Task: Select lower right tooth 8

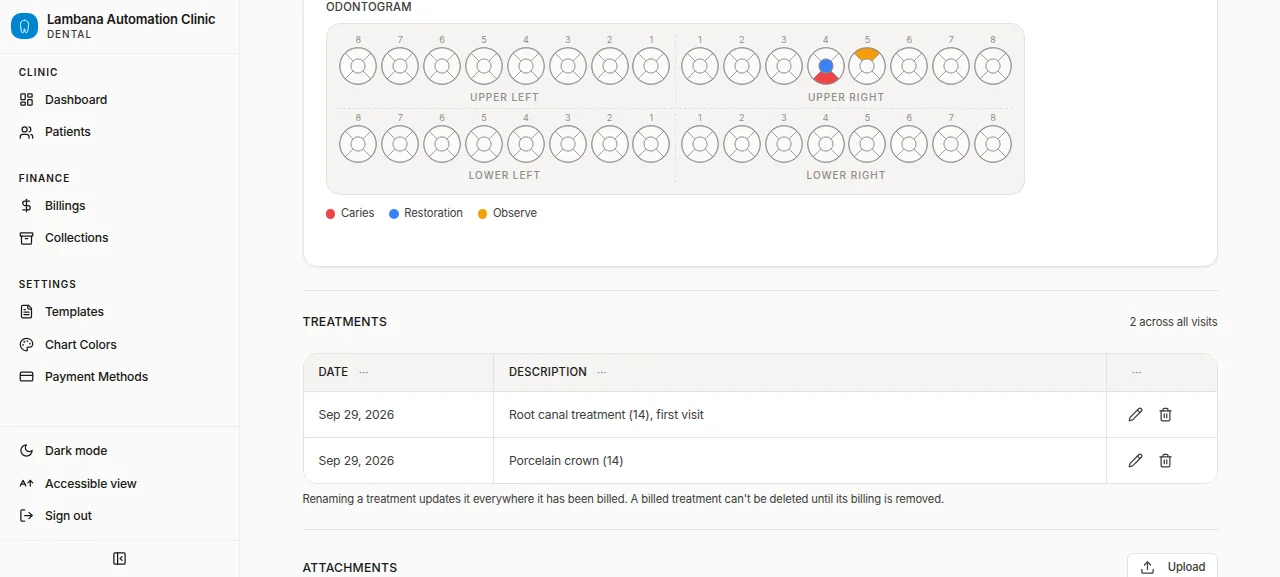Action: (x=994, y=145)
